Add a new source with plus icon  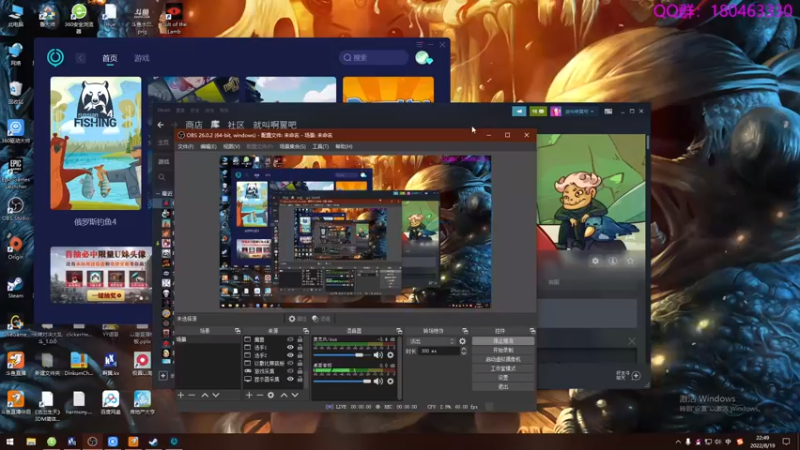[249, 395]
